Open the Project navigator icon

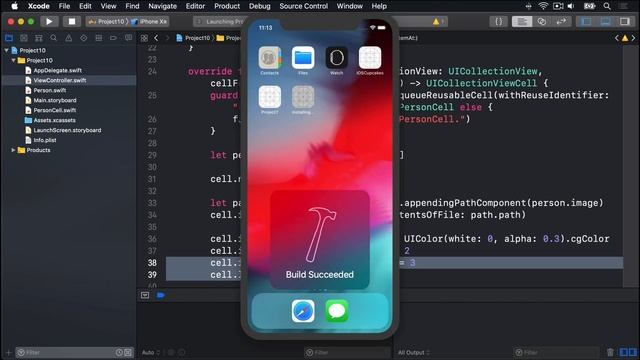click(x=9, y=38)
